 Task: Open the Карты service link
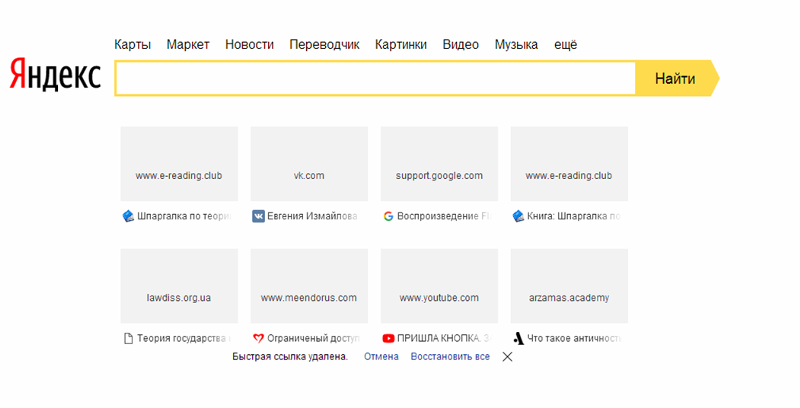point(133,45)
